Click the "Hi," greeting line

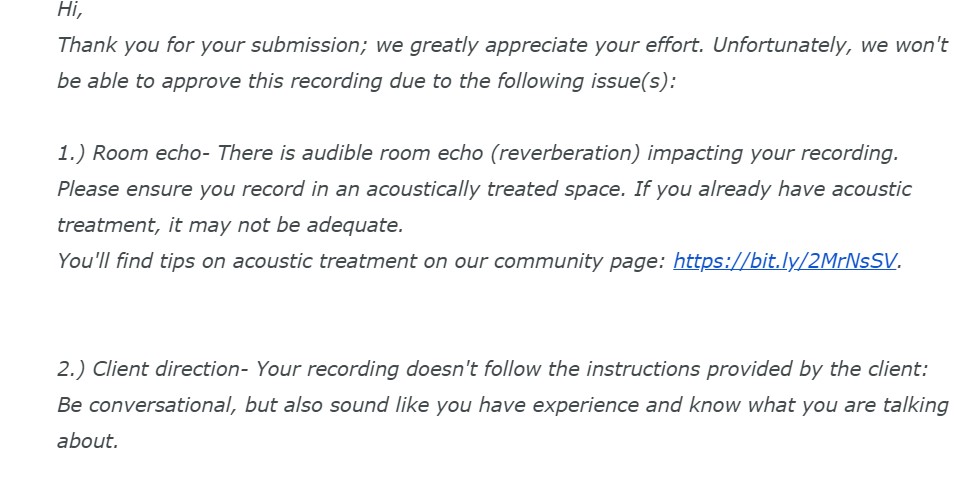[70, 10]
